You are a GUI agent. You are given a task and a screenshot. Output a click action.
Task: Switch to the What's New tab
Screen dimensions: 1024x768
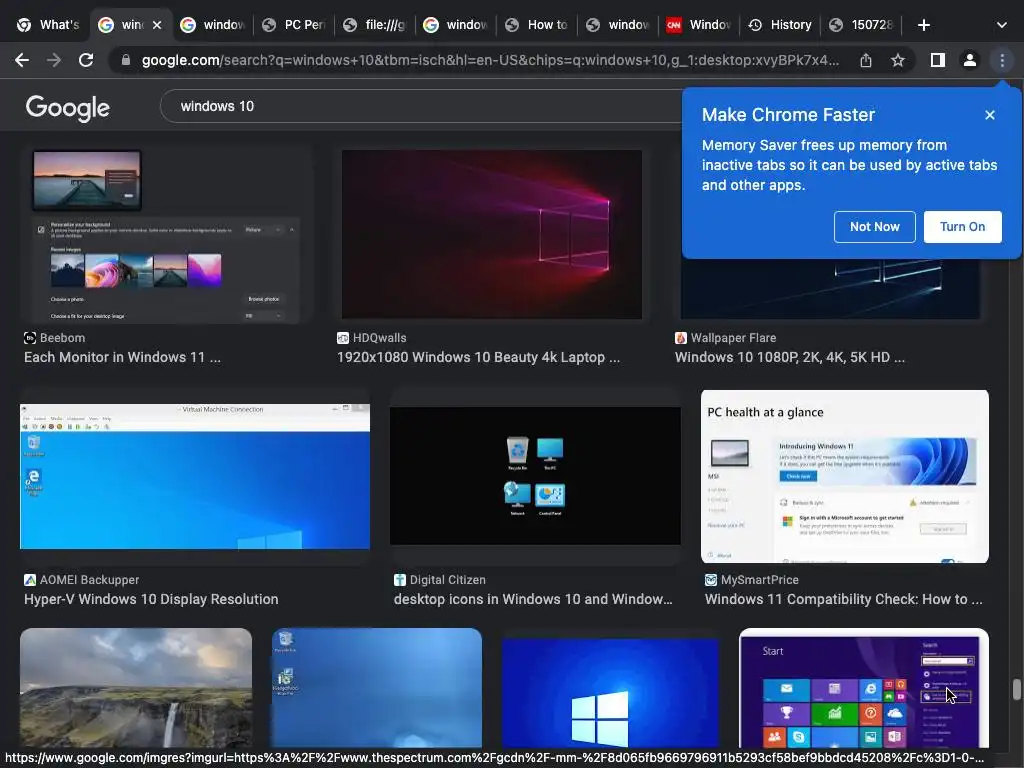coord(48,25)
